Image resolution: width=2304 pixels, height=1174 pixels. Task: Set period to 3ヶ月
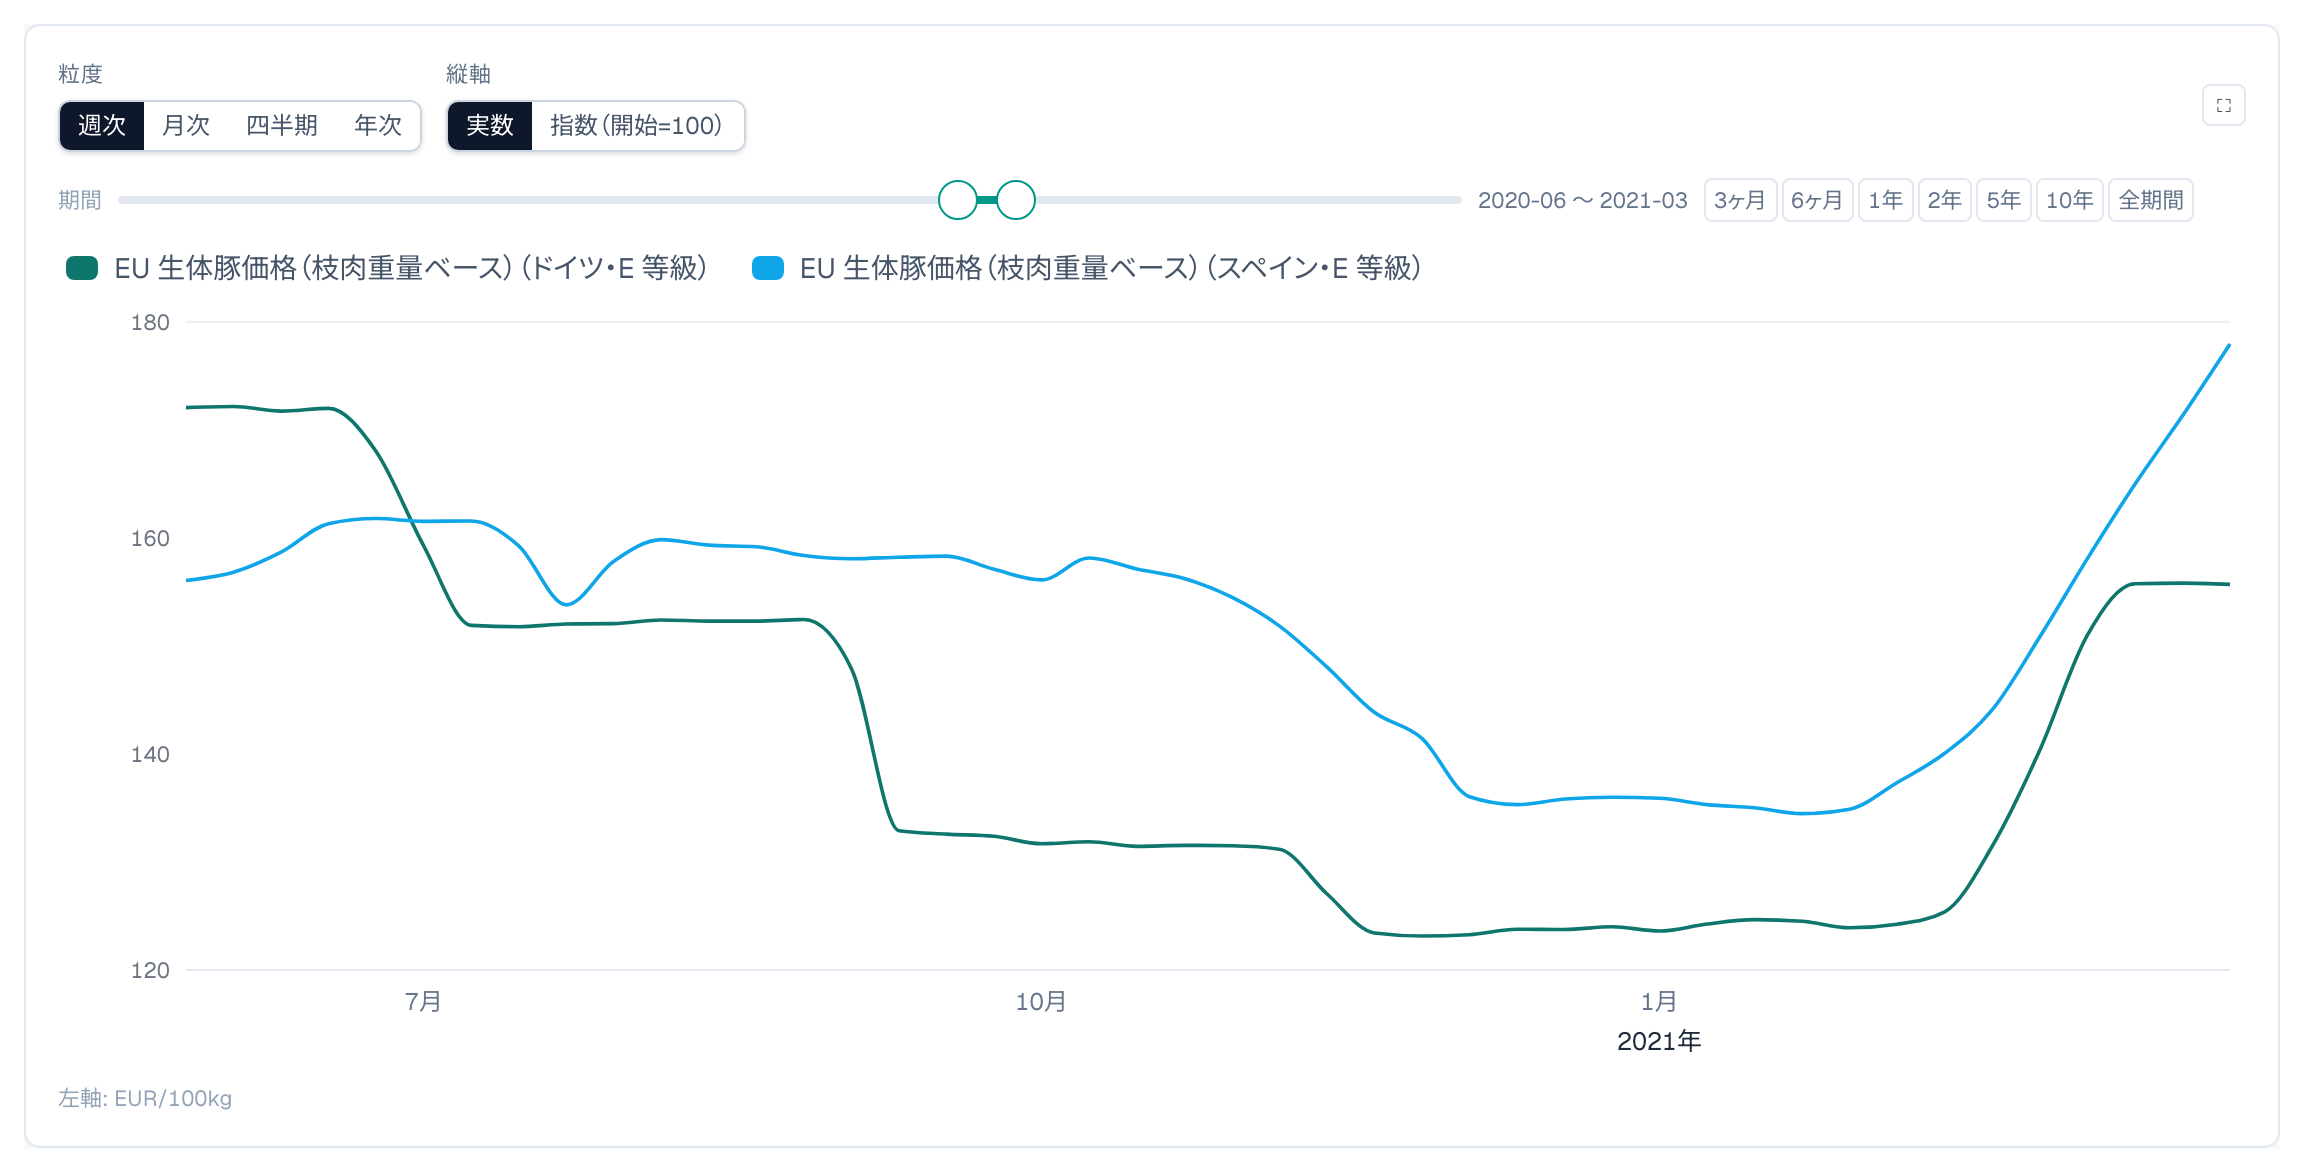tap(1740, 200)
